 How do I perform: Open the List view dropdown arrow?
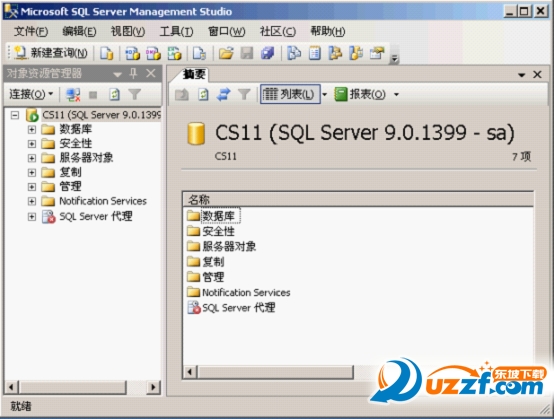point(324,94)
